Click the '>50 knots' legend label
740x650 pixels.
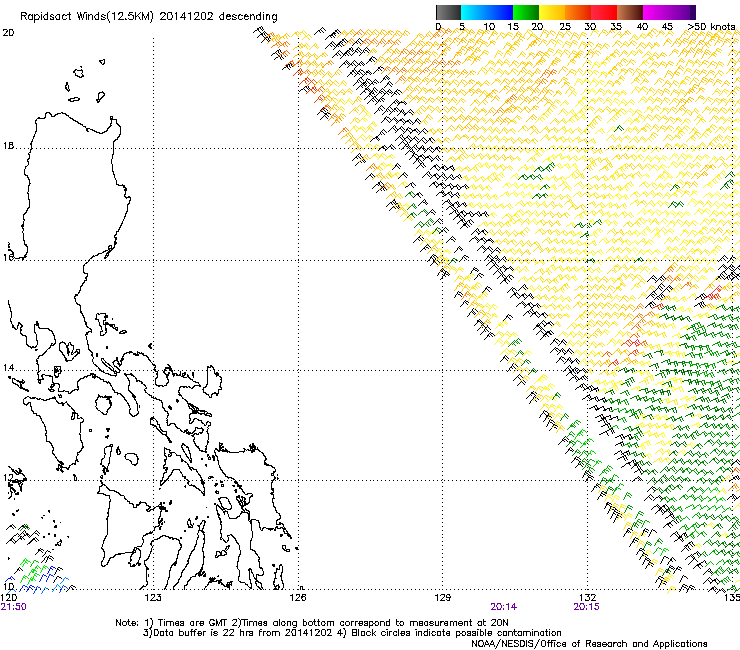711,26
